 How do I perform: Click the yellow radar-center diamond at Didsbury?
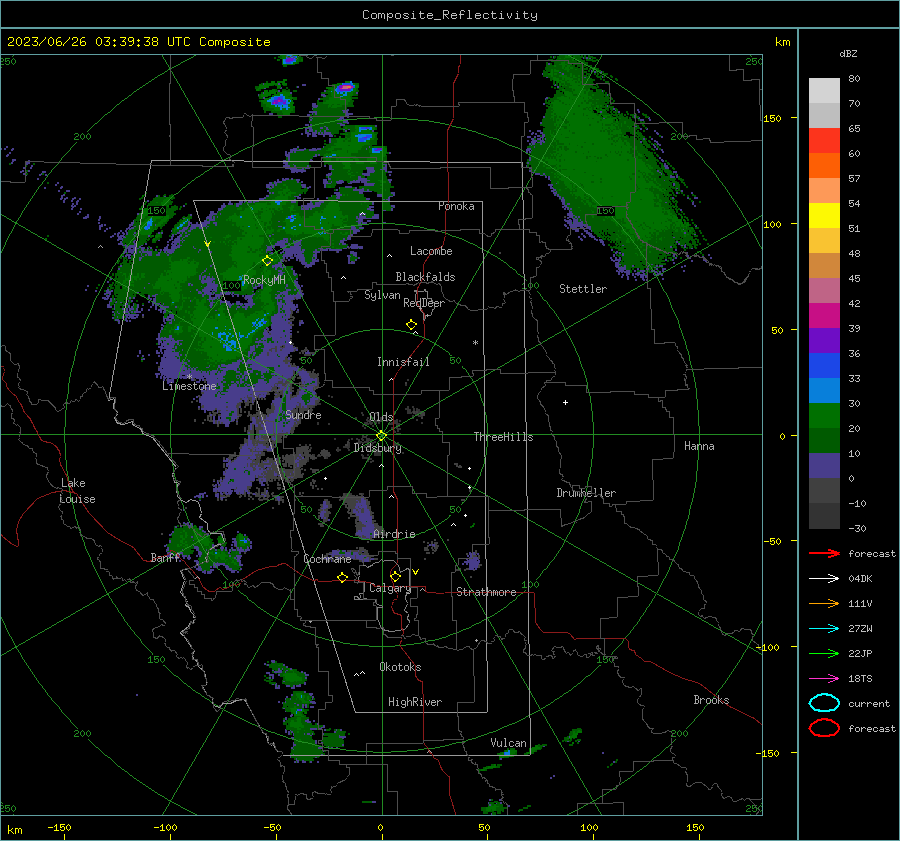pos(381,436)
